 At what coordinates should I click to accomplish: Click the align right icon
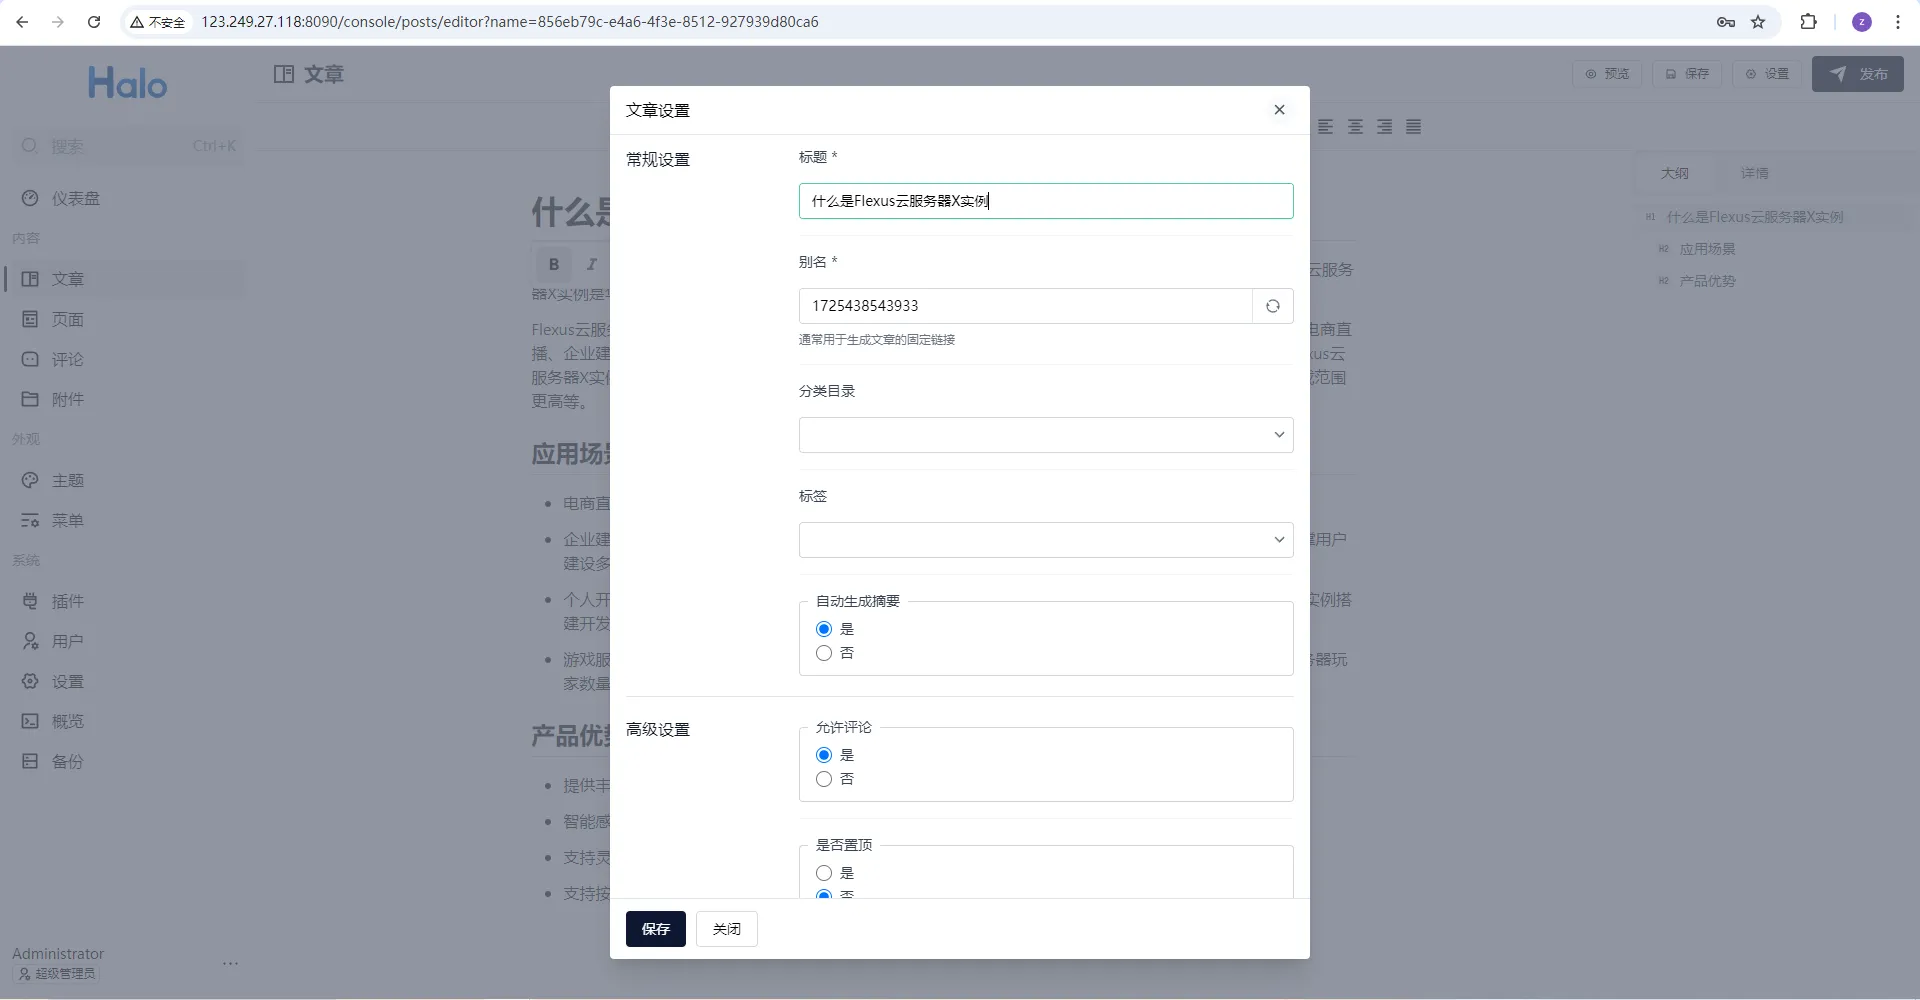(x=1384, y=127)
